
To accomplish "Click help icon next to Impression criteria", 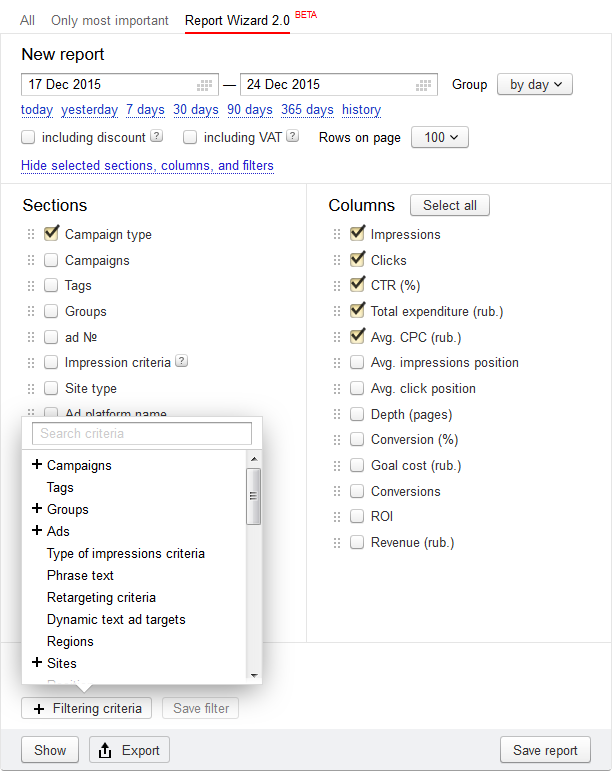I will click(x=181, y=361).
